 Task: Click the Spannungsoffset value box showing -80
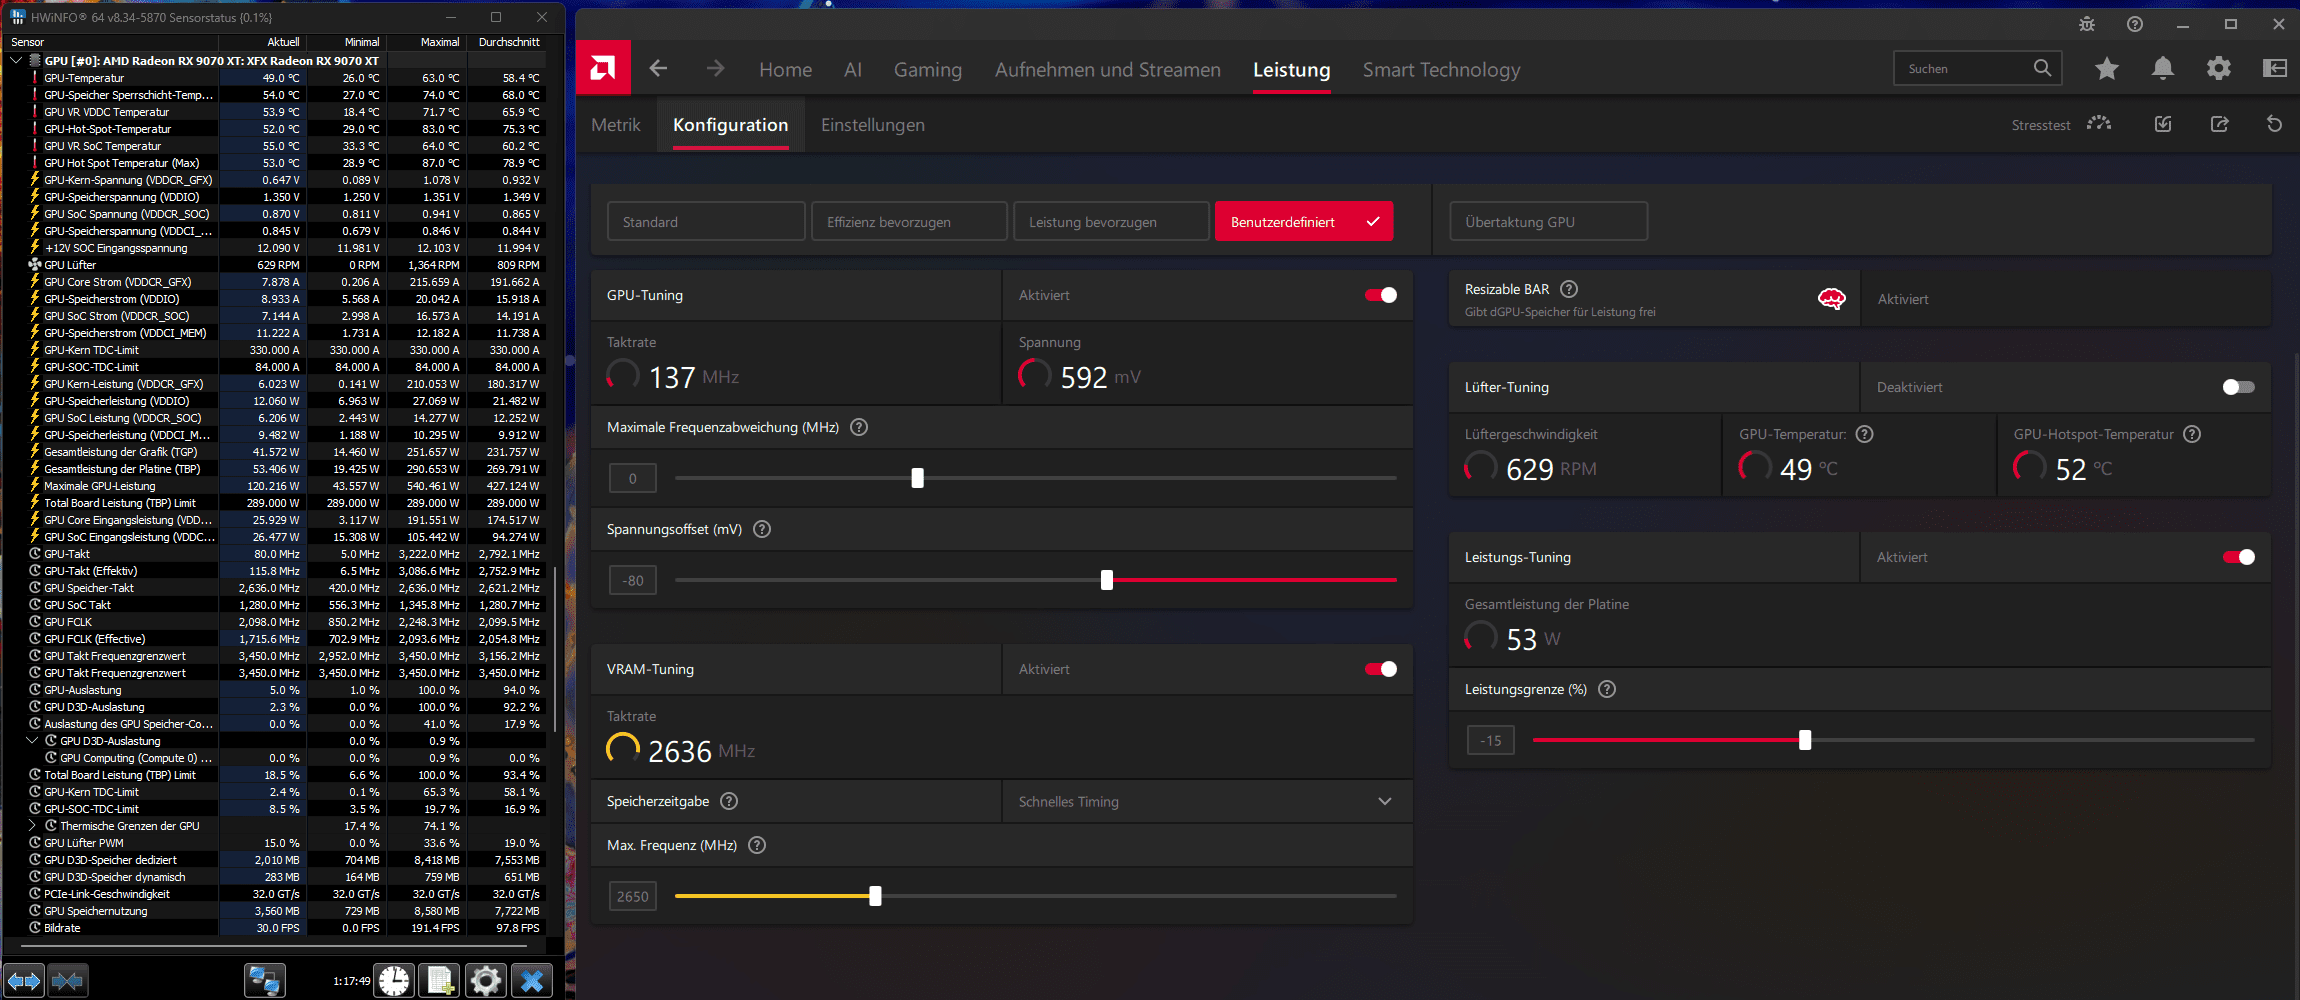pyautogui.click(x=633, y=580)
